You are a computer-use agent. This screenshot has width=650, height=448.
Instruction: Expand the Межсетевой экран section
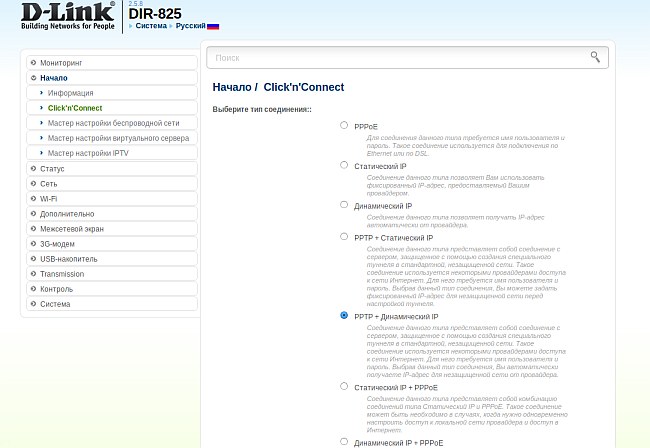coord(112,229)
